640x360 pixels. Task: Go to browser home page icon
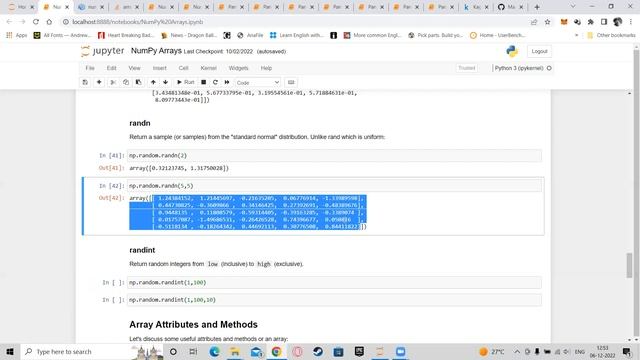[49, 22]
